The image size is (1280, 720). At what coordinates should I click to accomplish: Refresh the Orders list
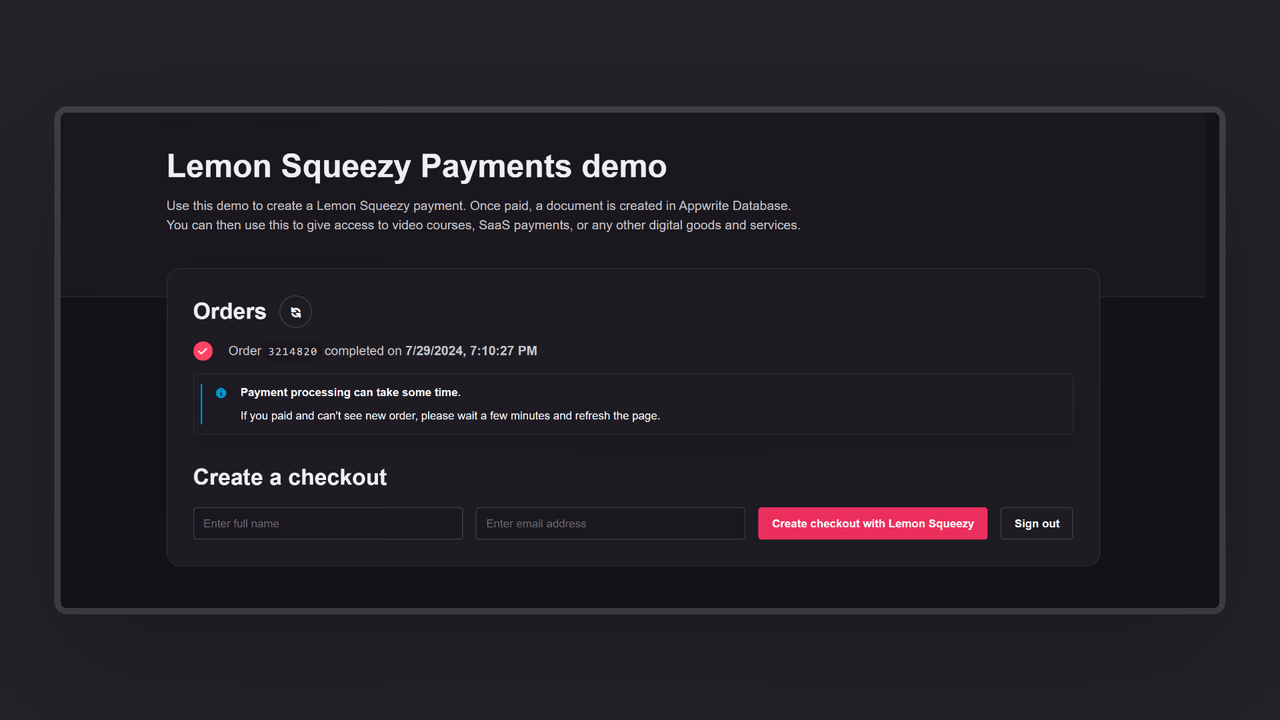(295, 312)
